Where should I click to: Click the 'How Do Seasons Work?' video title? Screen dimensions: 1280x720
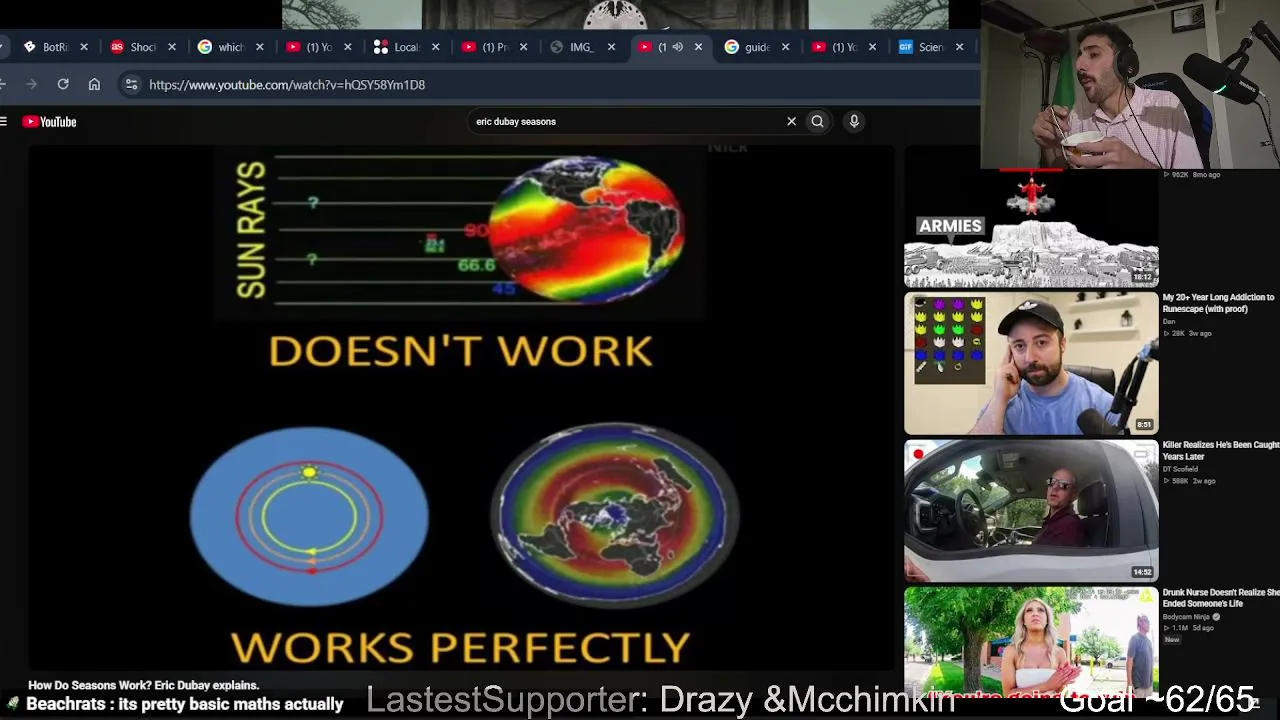pyautogui.click(x=143, y=686)
